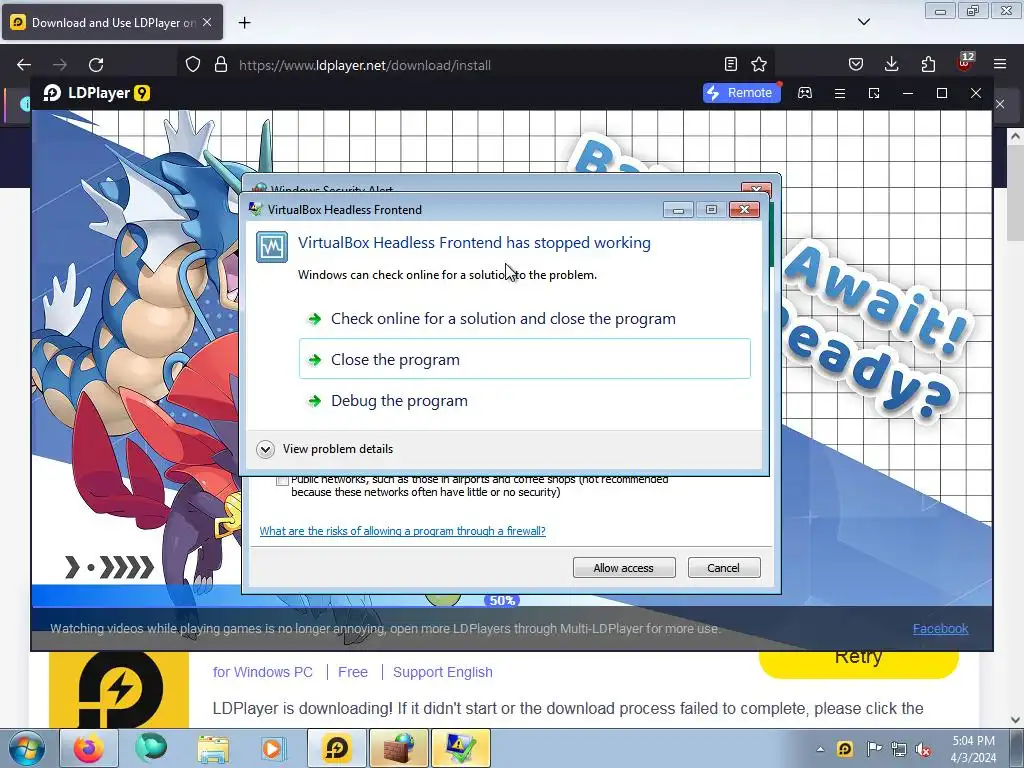Open firewall risks help link
Screen dimensions: 1024x768
(402, 531)
